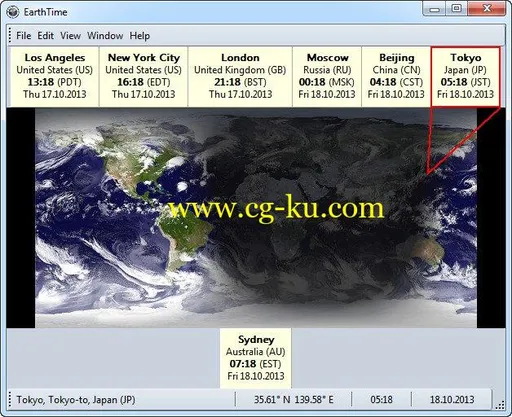This screenshot has height=417, width=512.
Task: Click the EarthTime globe icon in title bar
Action: click(x=13, y=12)
